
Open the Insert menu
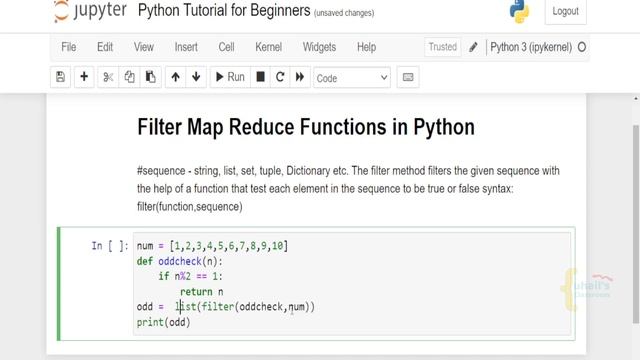point(186,47)
